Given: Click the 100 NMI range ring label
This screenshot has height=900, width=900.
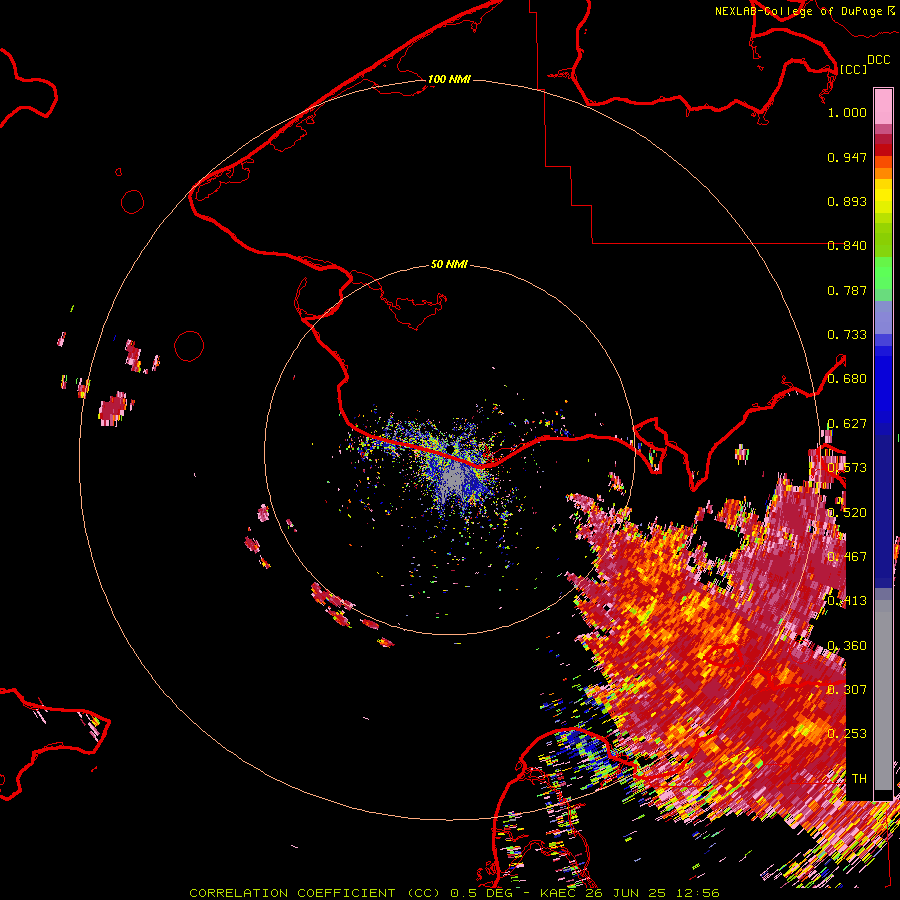Looking at the screenshot, I should tap(449, 79).
